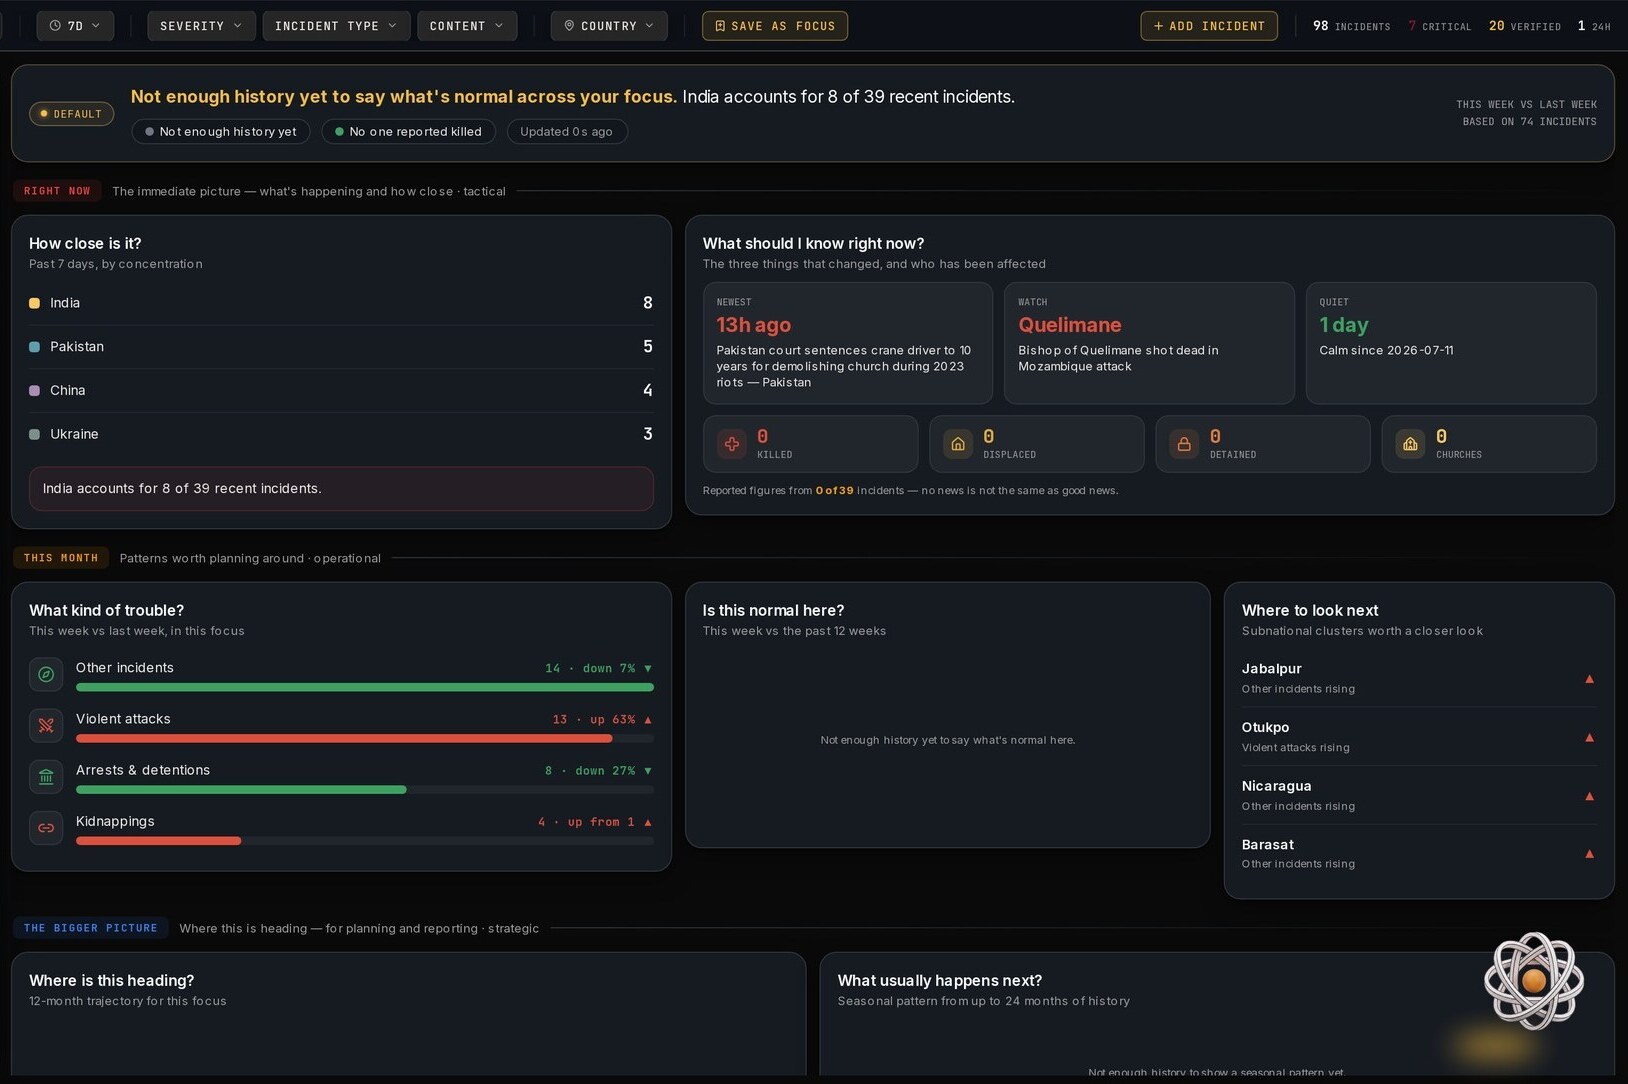
Task: Click the floating atom assistant icon
Action: [x=1534, y=981]
